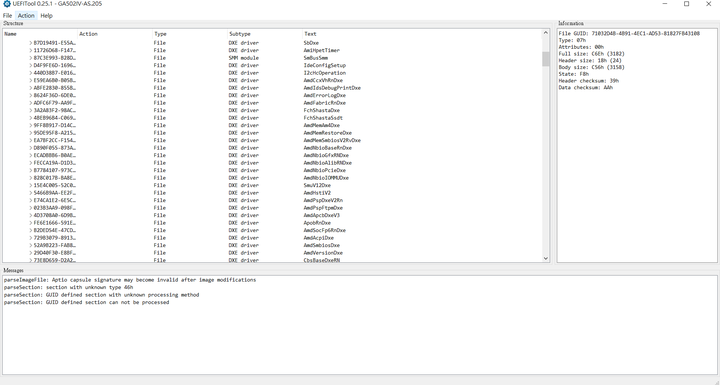
Task: Click the AmdSocFp6RnDxe text cell
Action: [x=325, y=230]
